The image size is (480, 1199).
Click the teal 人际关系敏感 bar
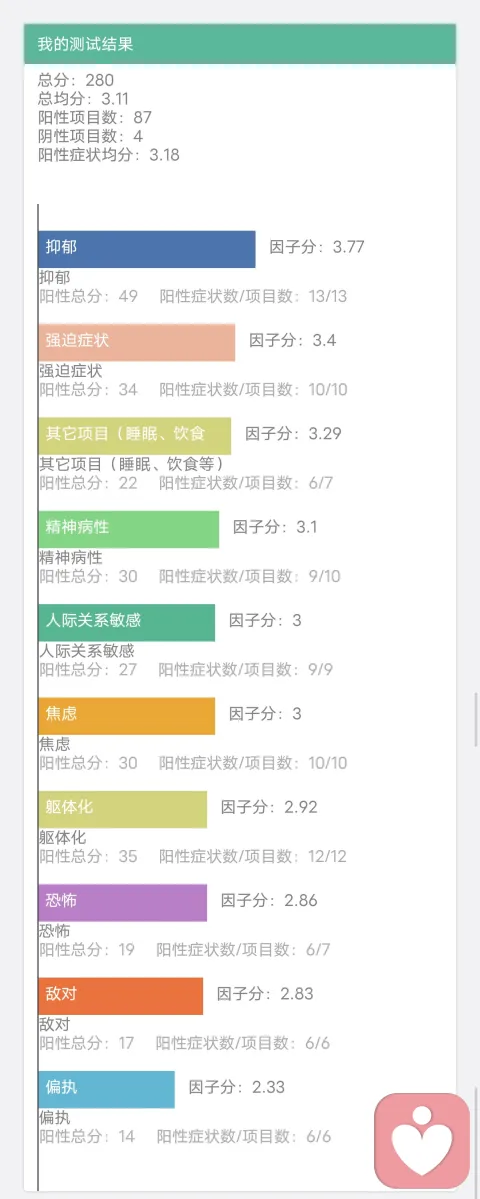coord(127,622)
